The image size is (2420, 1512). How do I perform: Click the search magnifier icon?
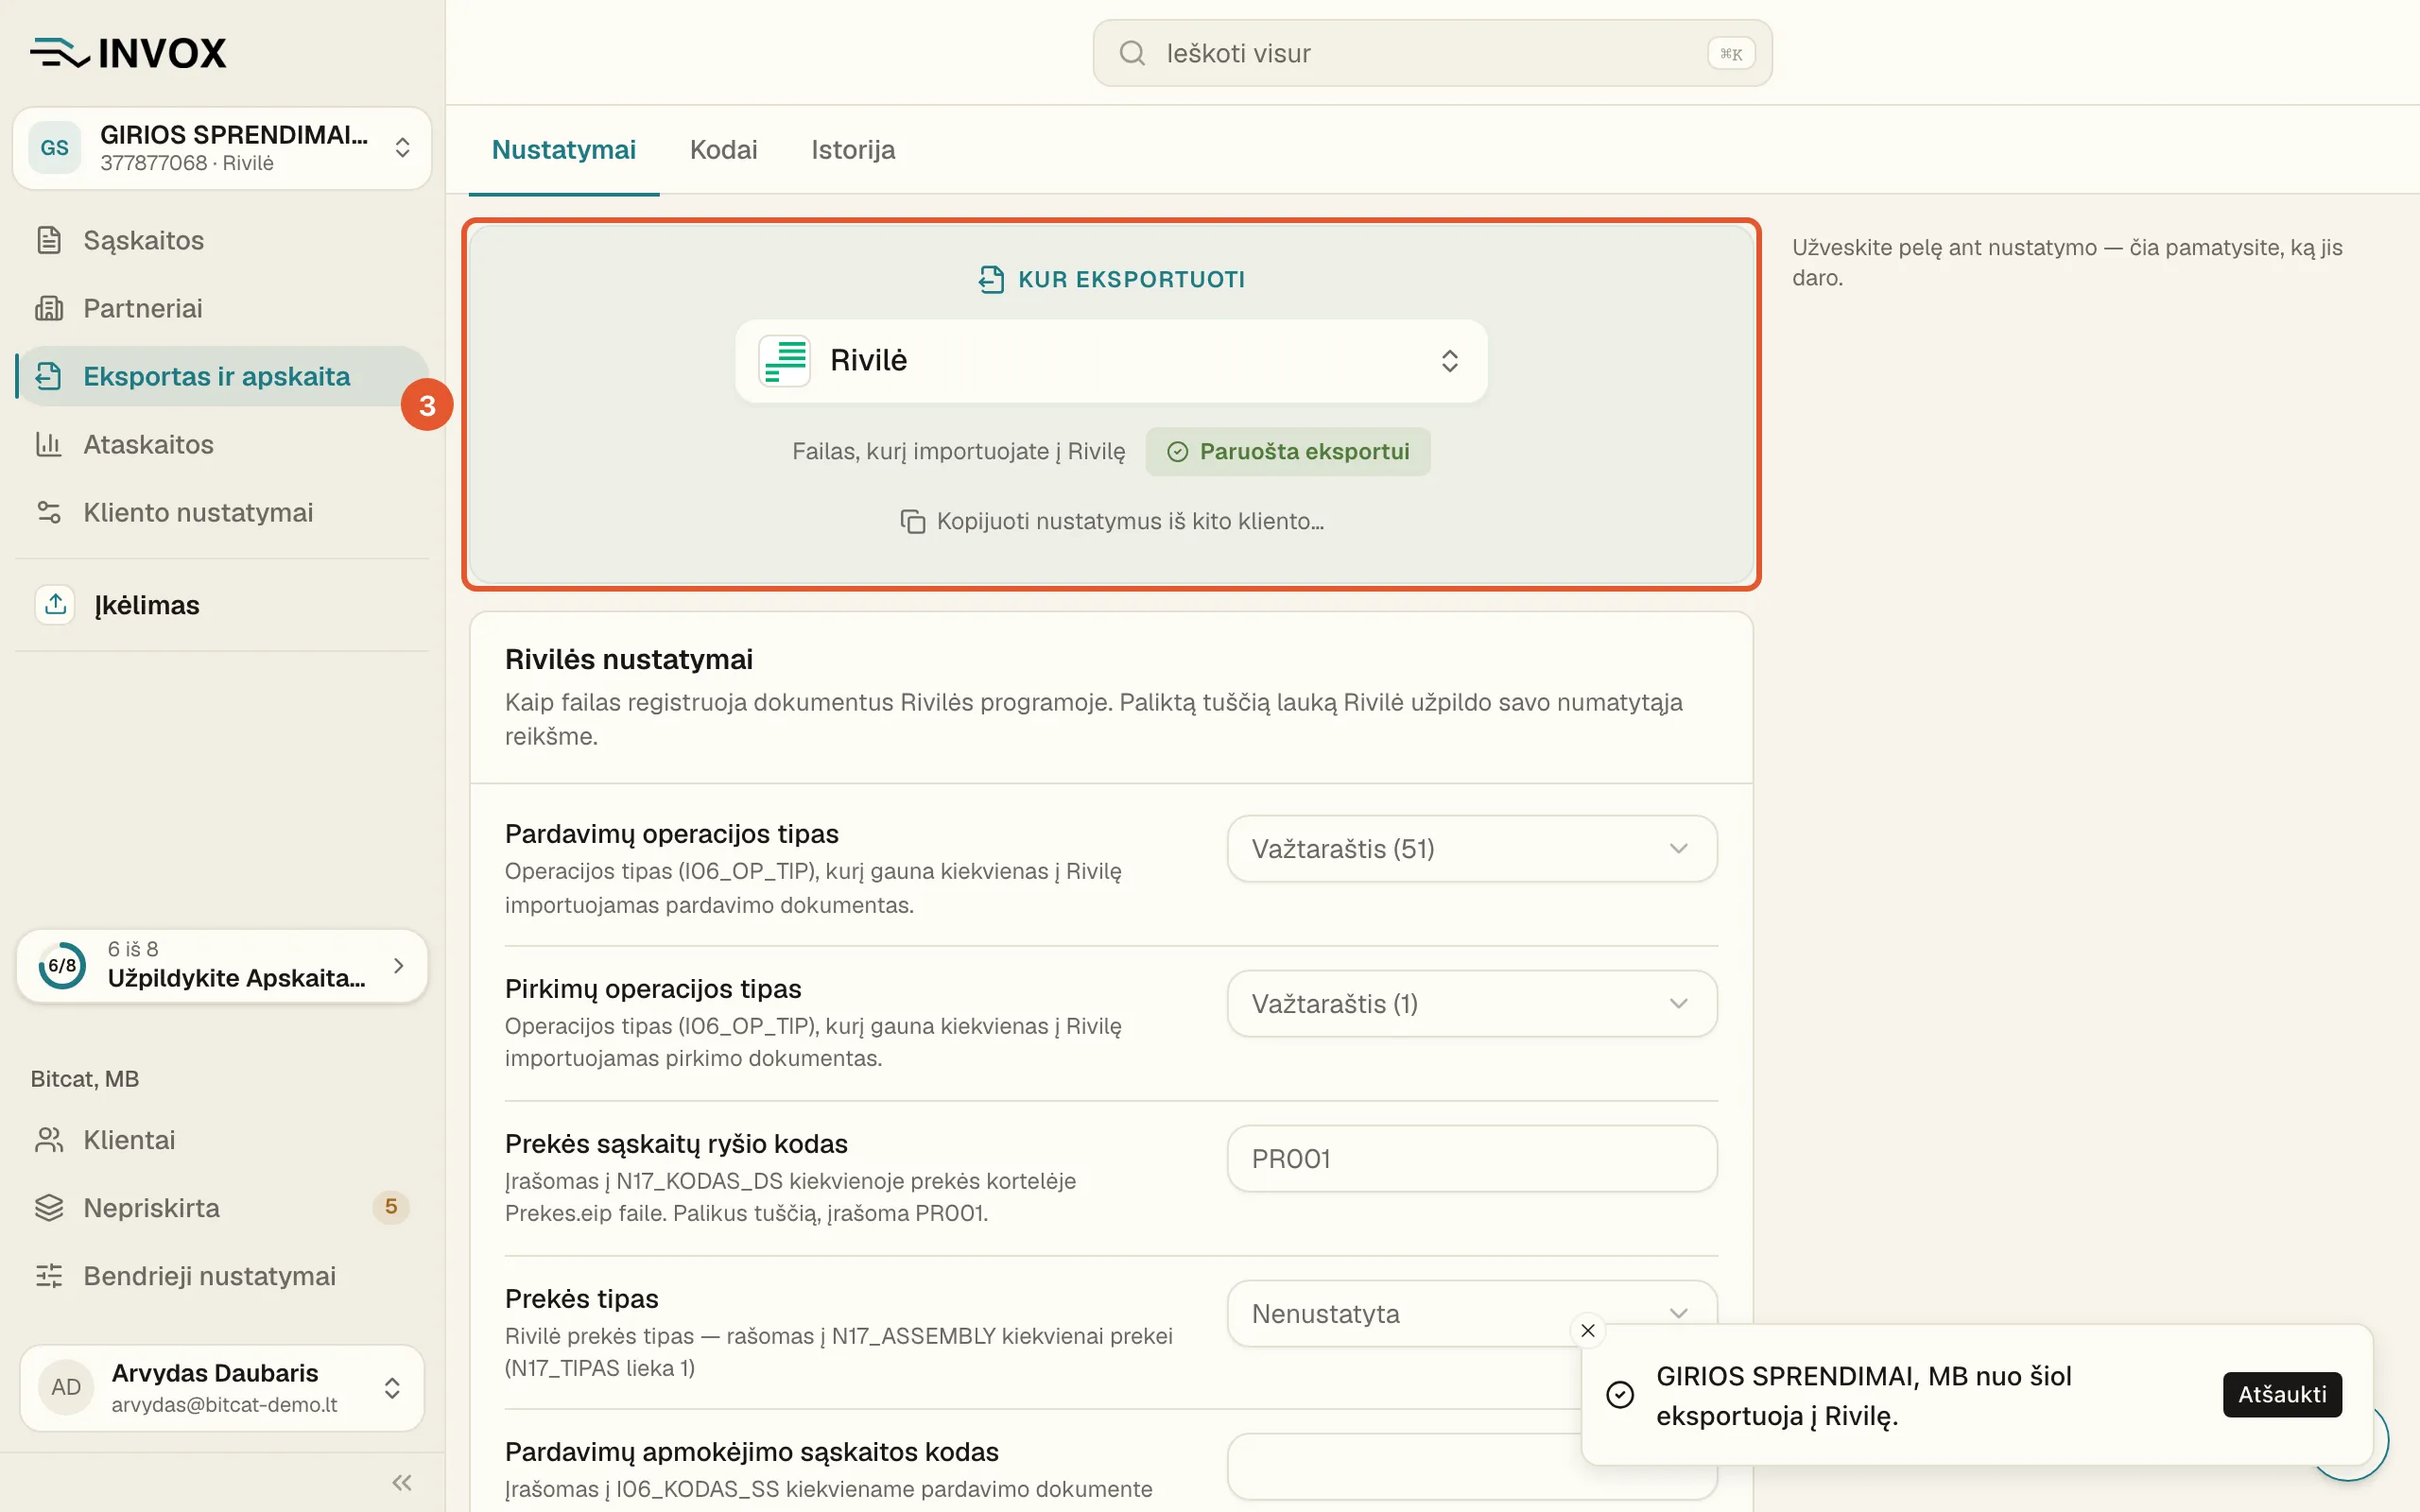pos(1131,53)
